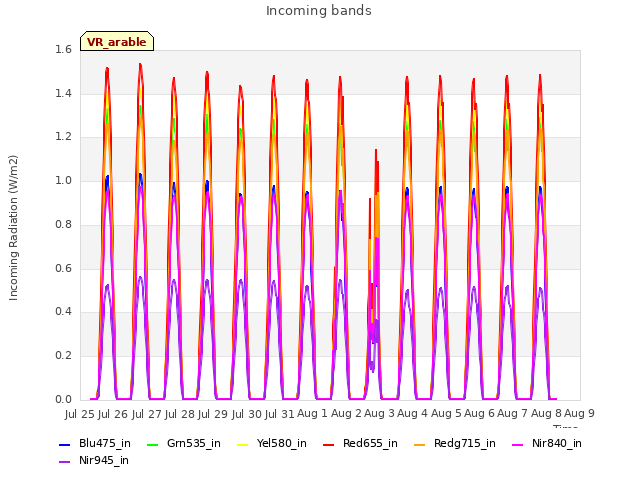This screenshot has width=640, height=480.
Task: Click the 1.0 y-axis tick label
Action: pyautogui.click(x=63, y=180)
